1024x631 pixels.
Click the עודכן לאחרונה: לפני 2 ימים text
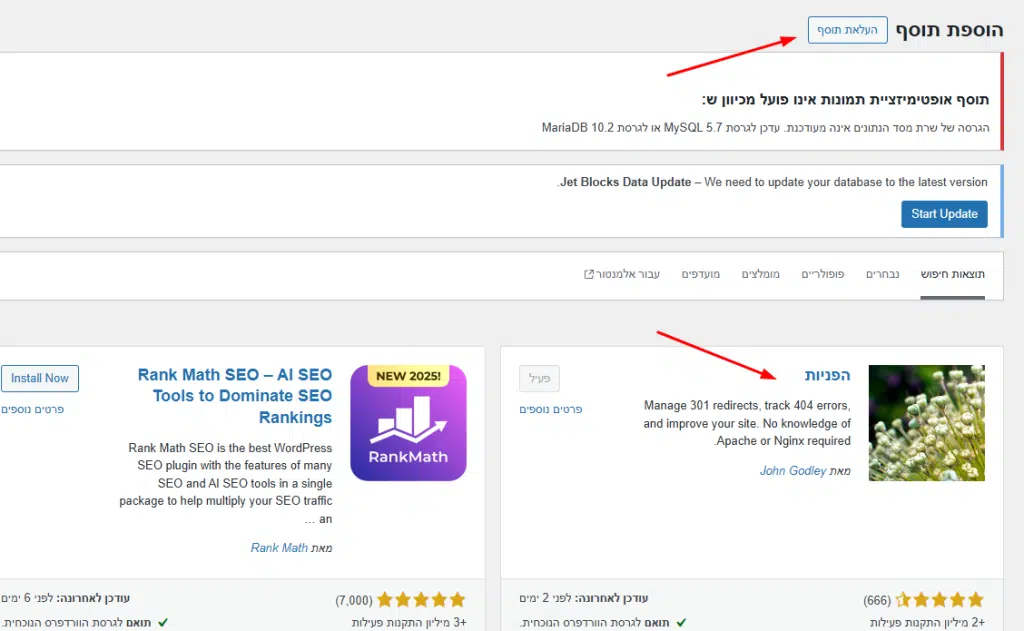(x=584, y=598)
